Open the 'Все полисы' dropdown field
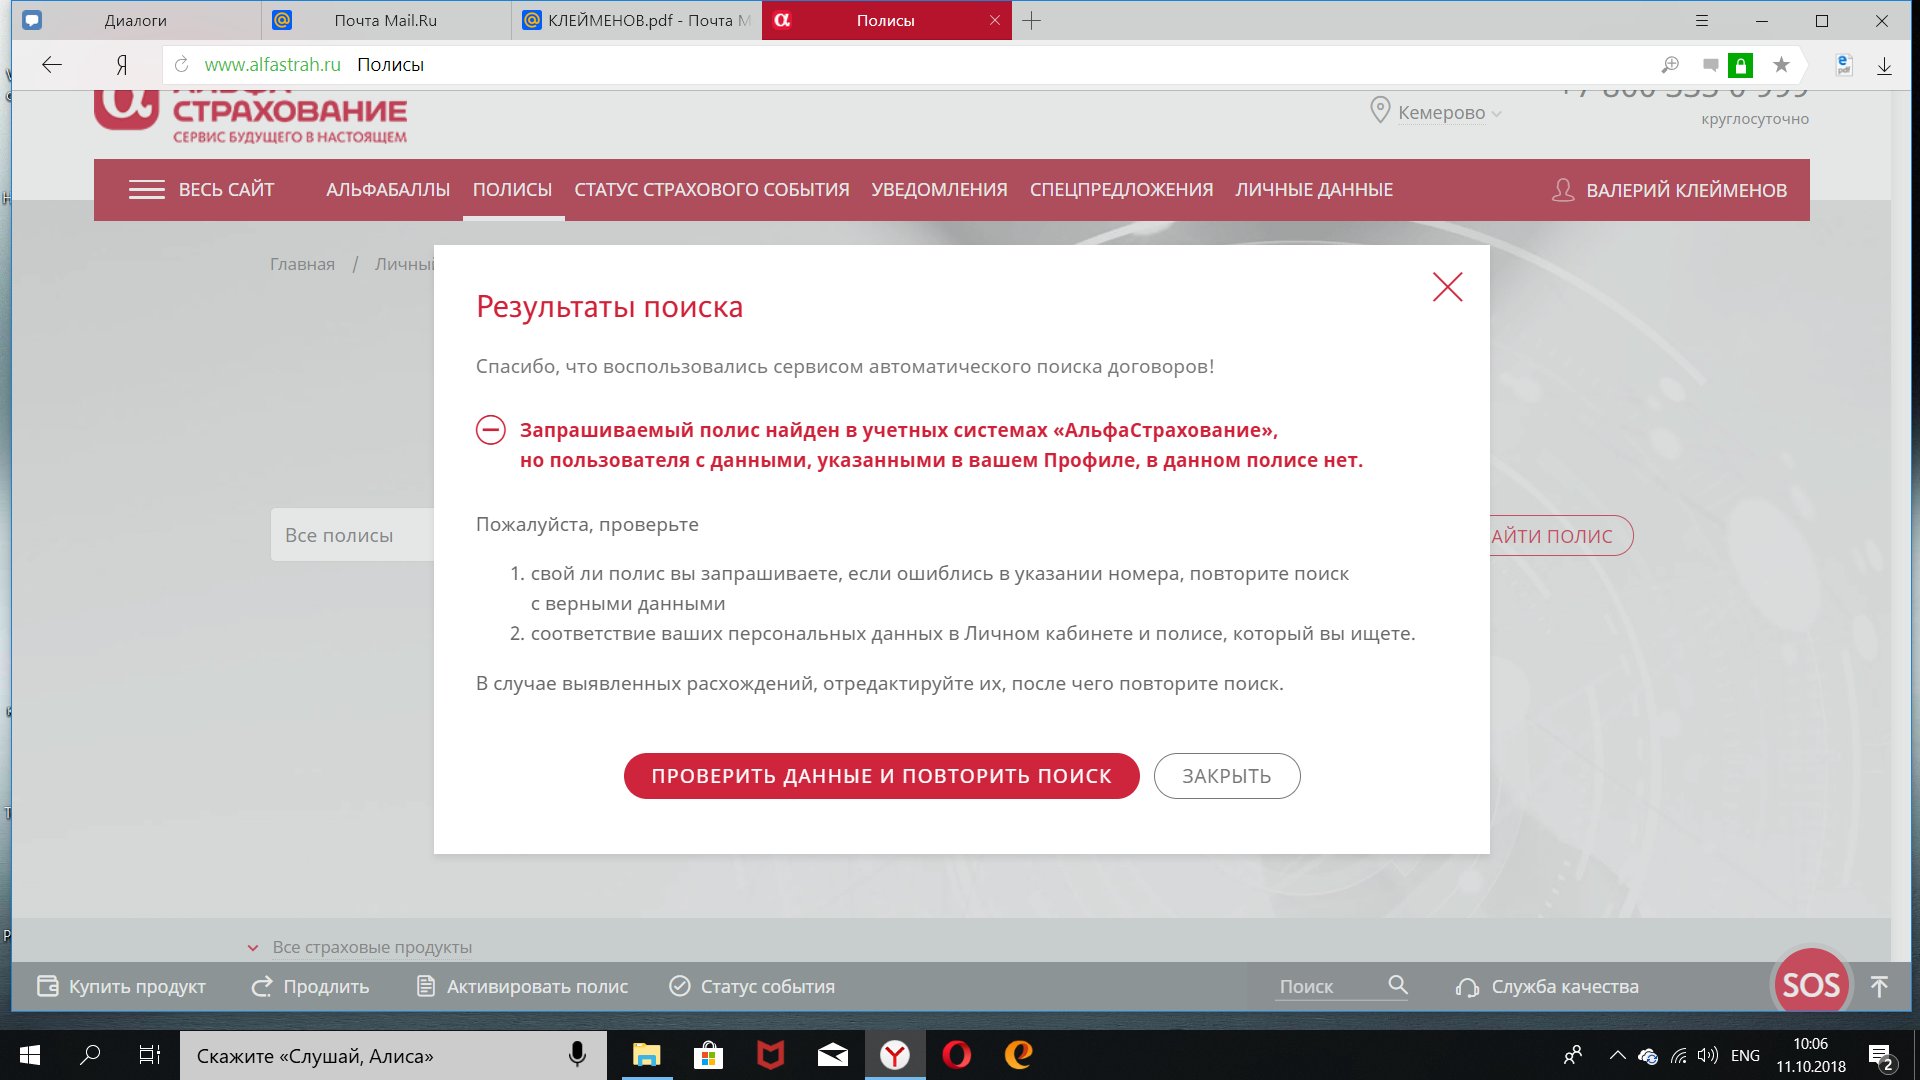 pyautogui.click(x=352, y=535)
